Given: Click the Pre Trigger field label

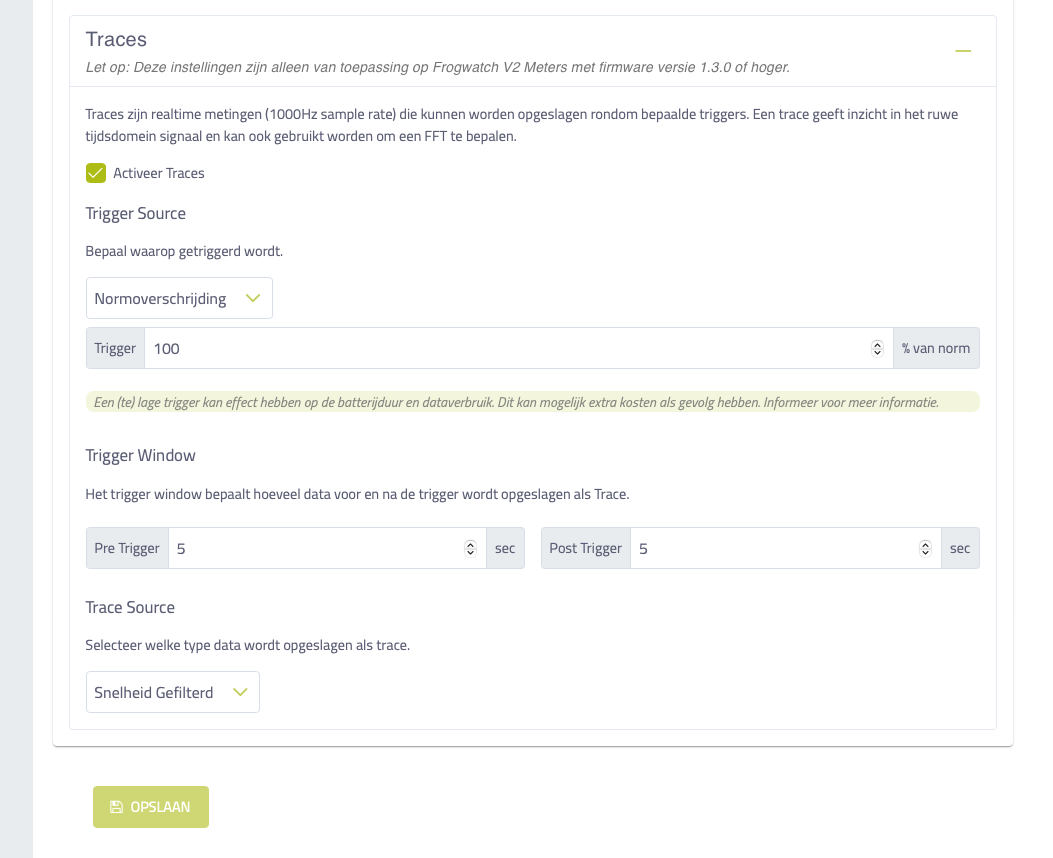Looking at the screenshot, I should pos(127,549).
